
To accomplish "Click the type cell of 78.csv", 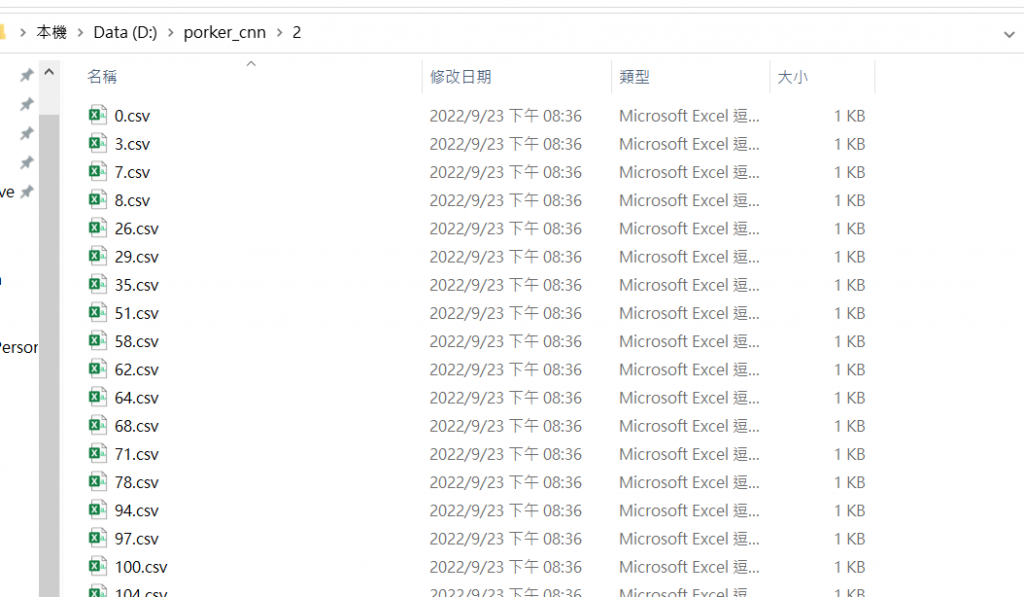I will 689,482.
